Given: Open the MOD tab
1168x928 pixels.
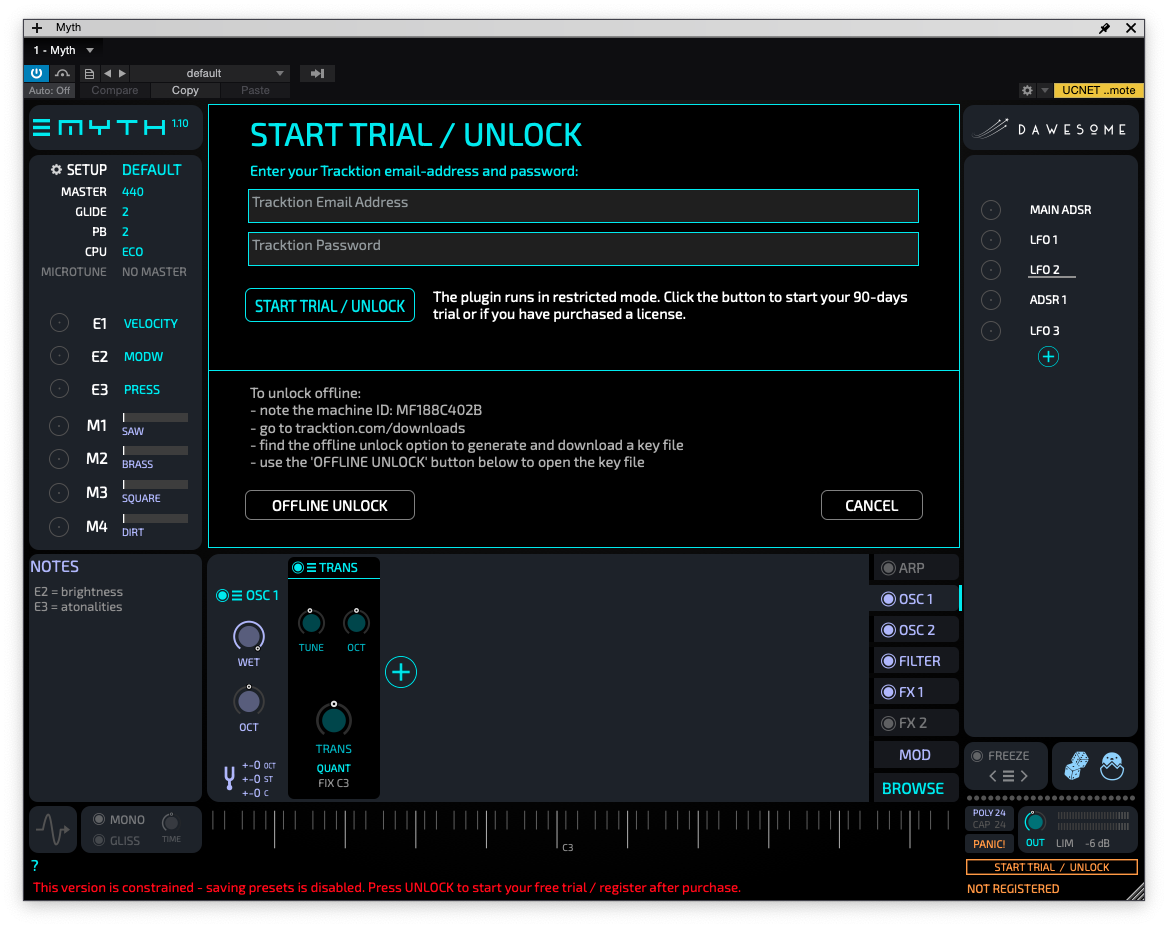Looking at the screenshot, I should click(x=915, y=754).
